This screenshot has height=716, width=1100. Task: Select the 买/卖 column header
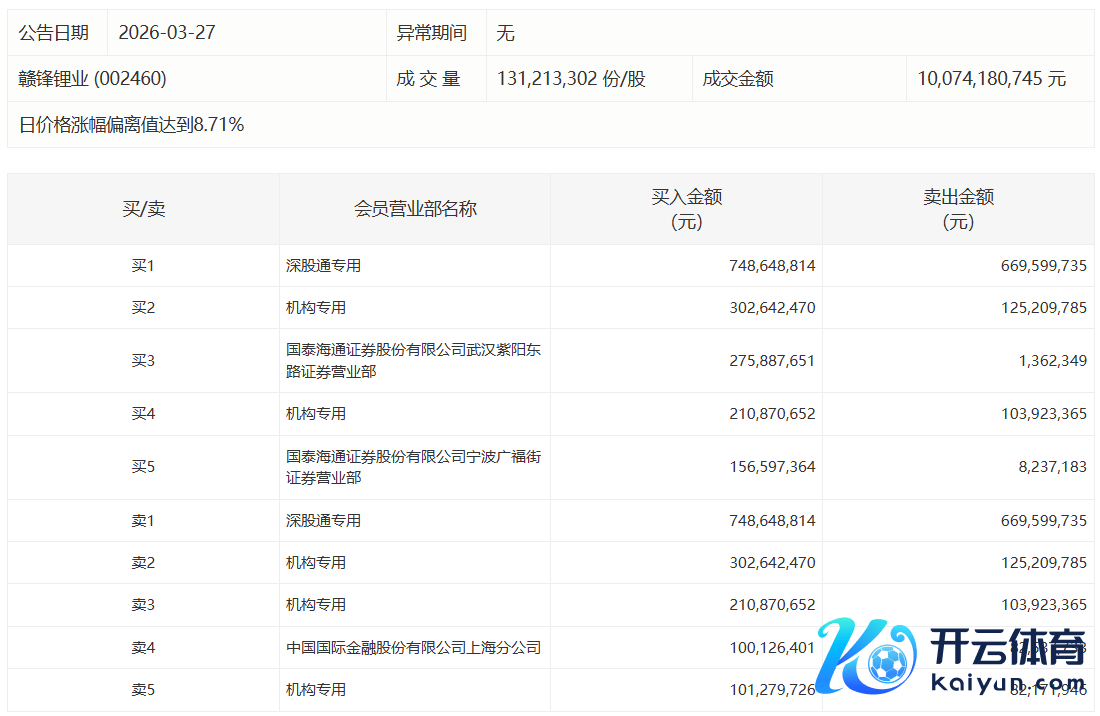tap(143, 209)
